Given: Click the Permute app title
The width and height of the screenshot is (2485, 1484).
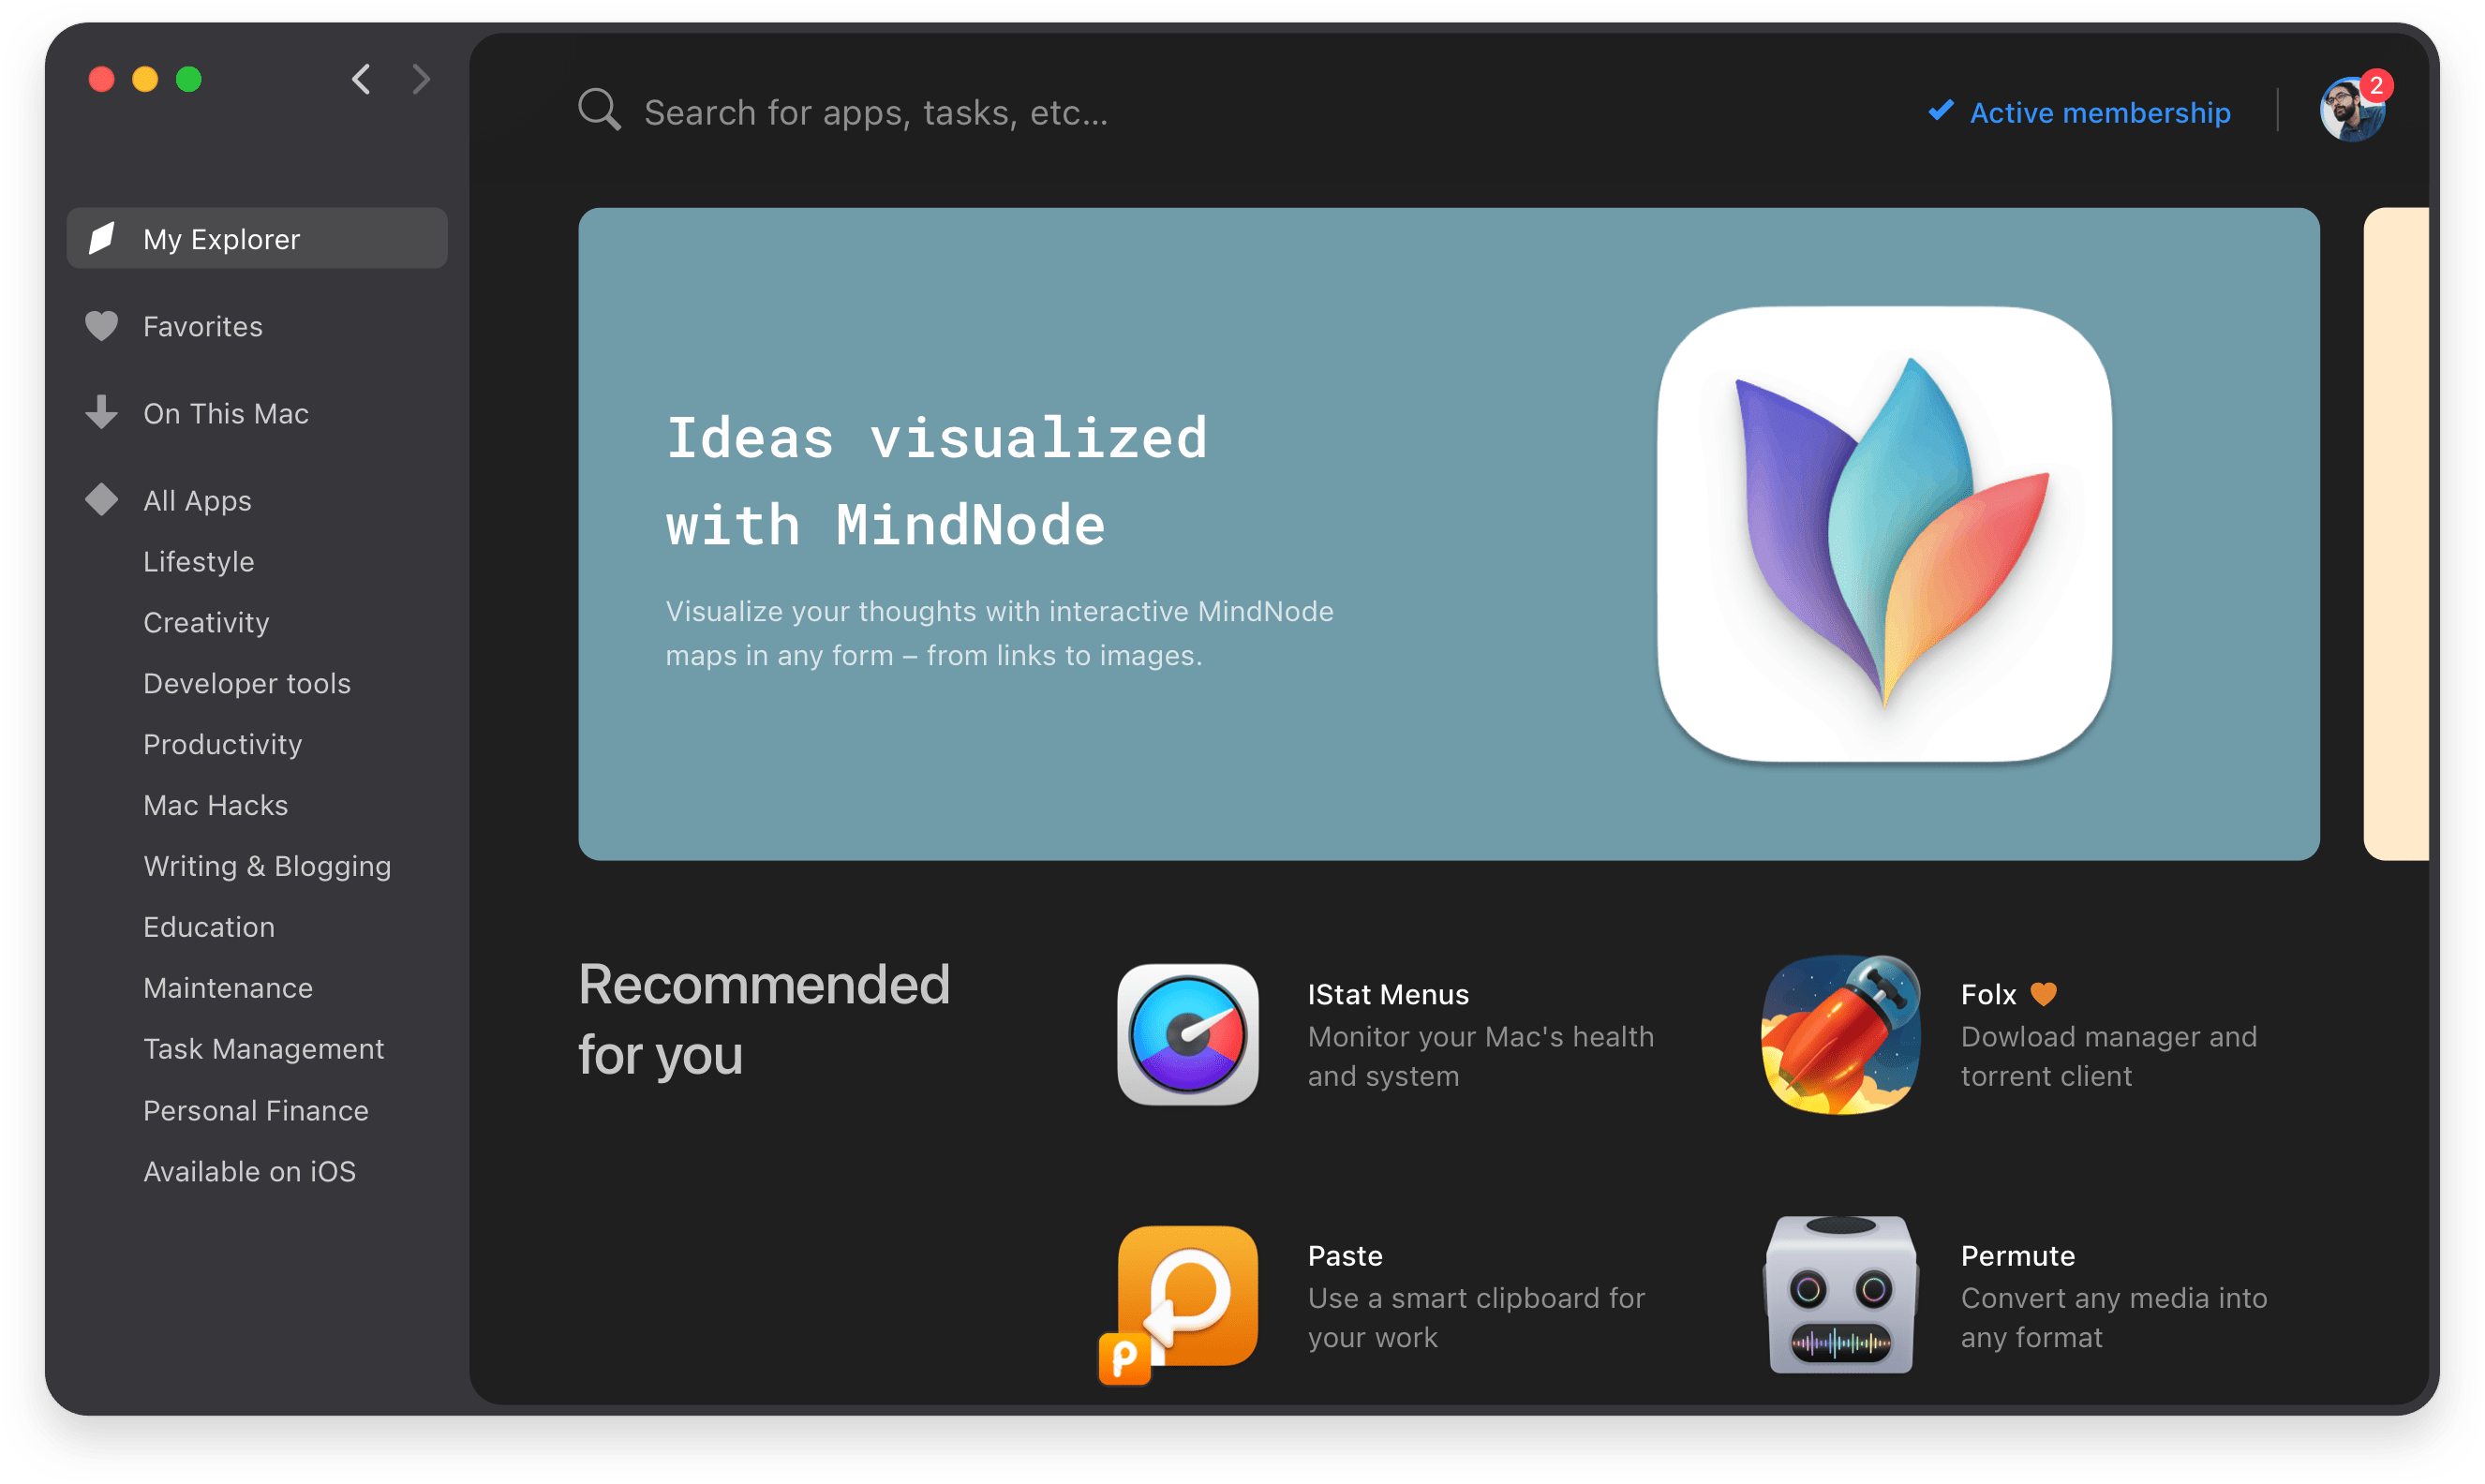Looking at the screenshot, I should [2017, 1255].
